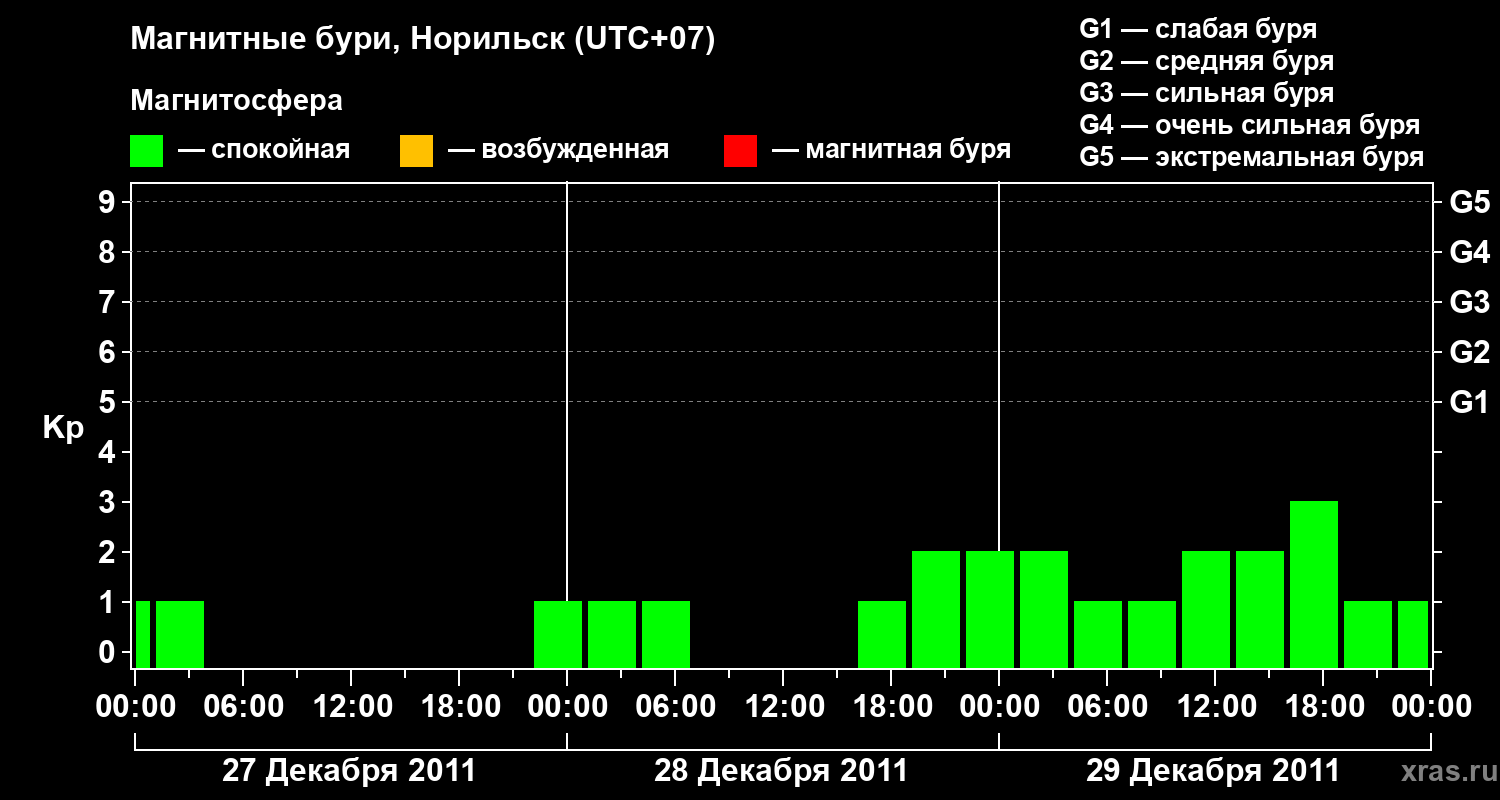Click the '29 Декабря 2011' date label

point(1213,771)
